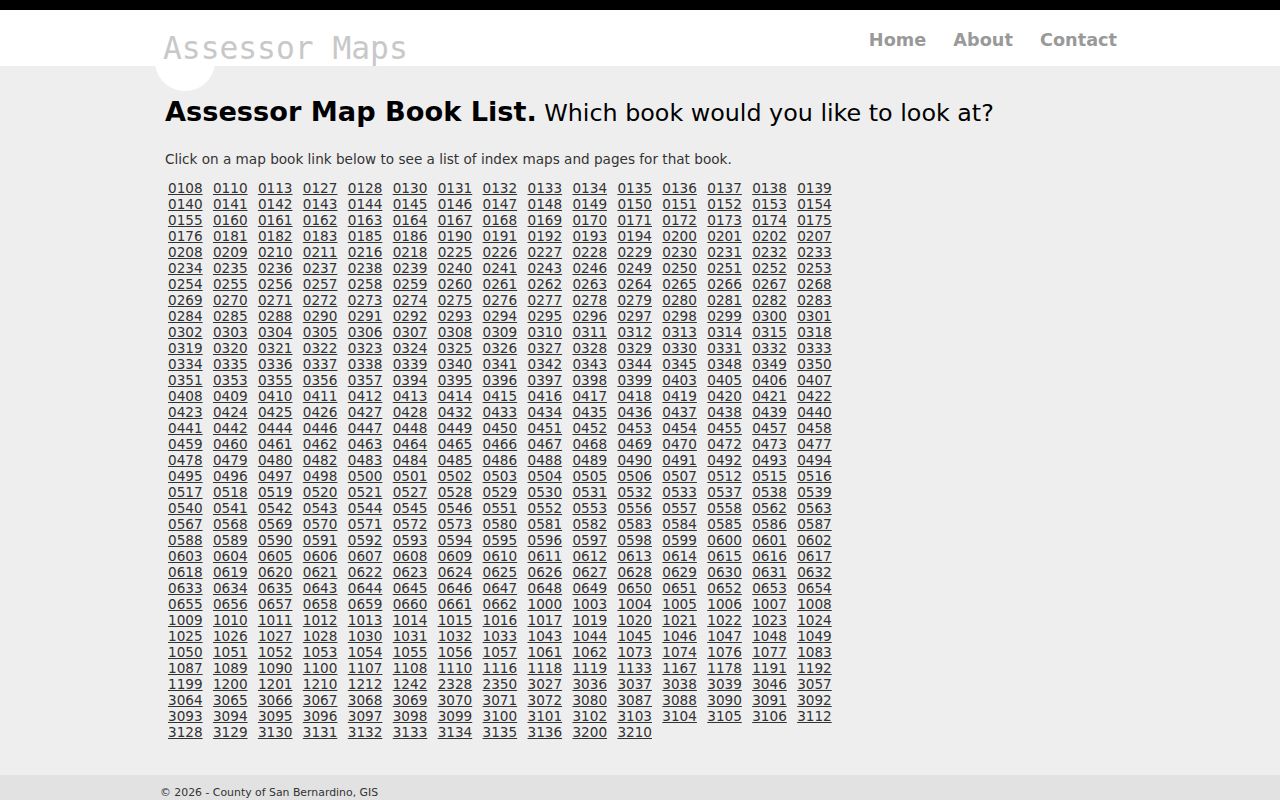Choose map book 0459
This screenshot has height=800, width=1280.
[185, 444]
